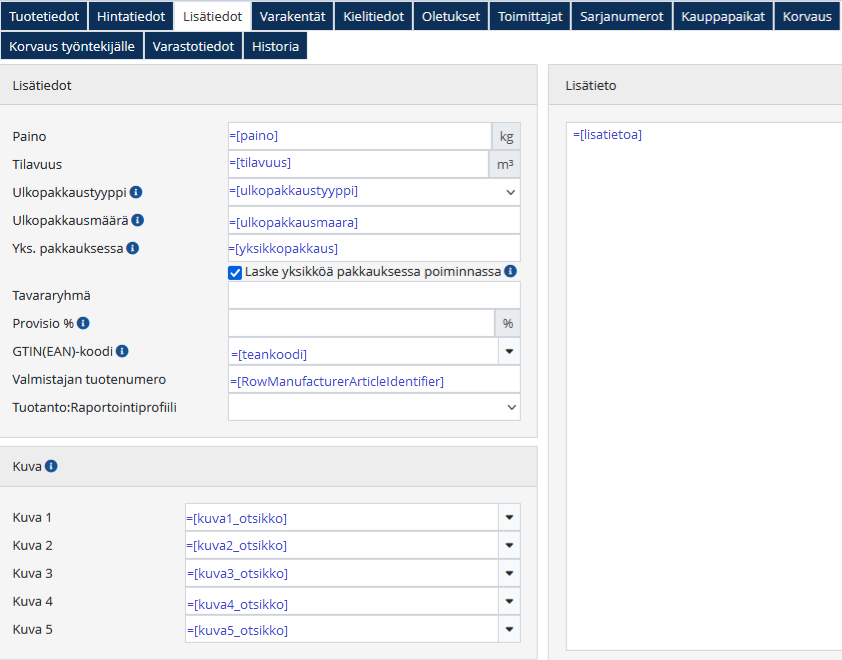Select the Toimittajat tab
This screenshot has width=842, height=660.
[530, 16]
